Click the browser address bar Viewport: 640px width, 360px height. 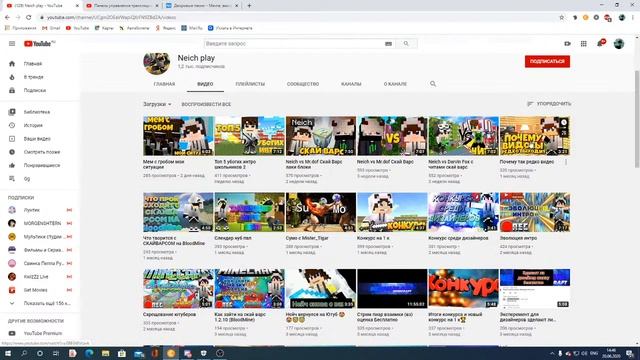tap(298, 18)
